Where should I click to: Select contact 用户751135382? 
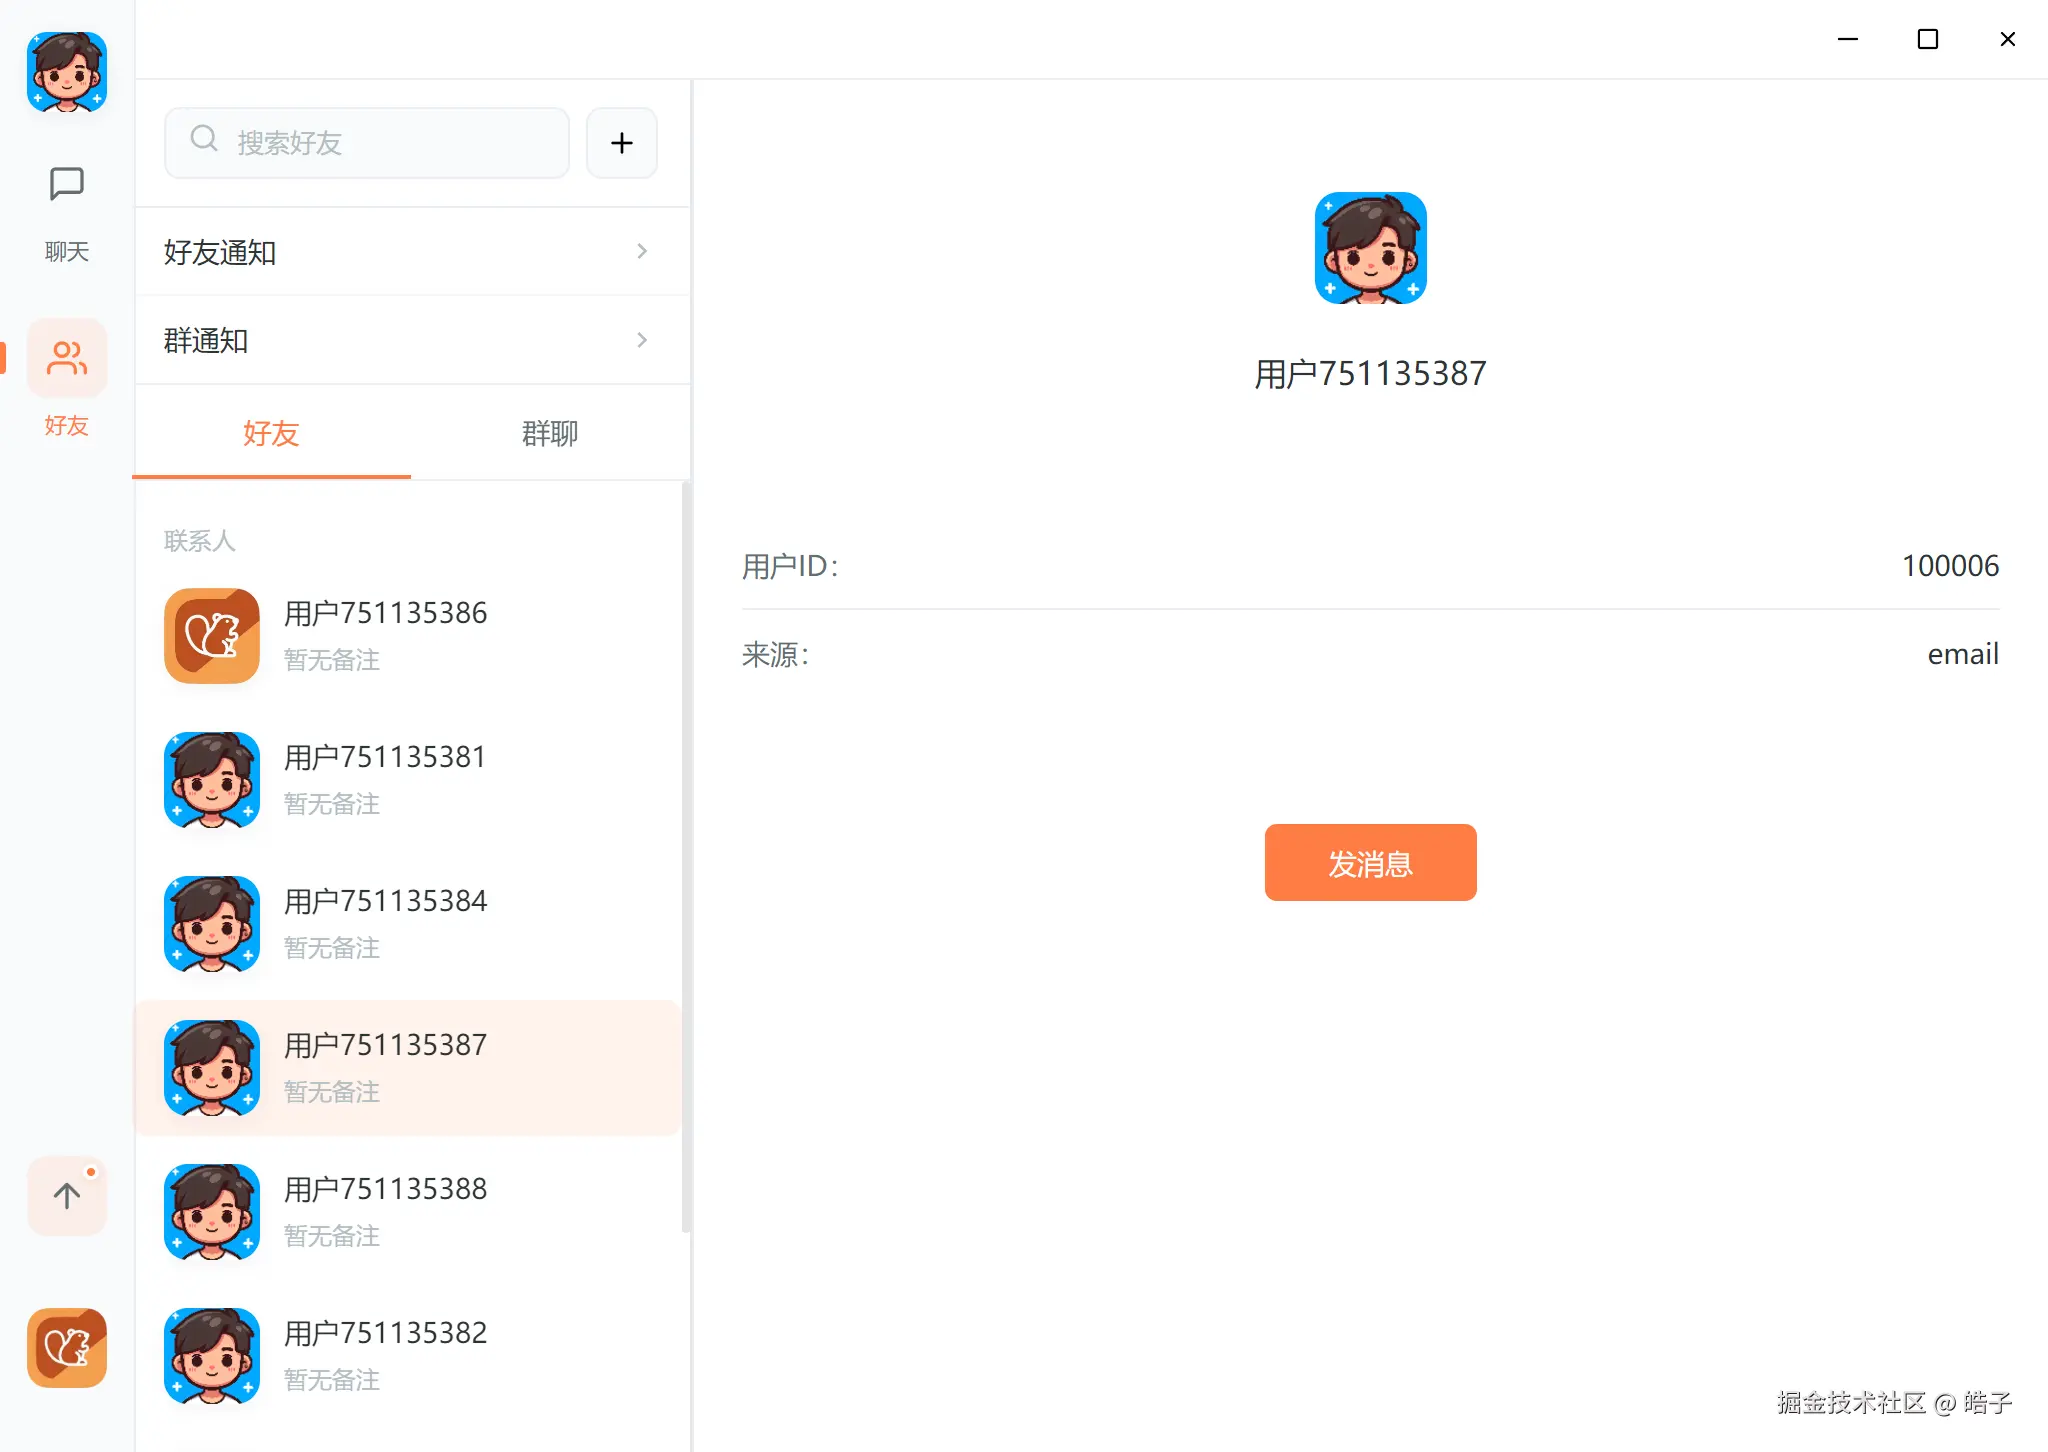point(408,1355)
